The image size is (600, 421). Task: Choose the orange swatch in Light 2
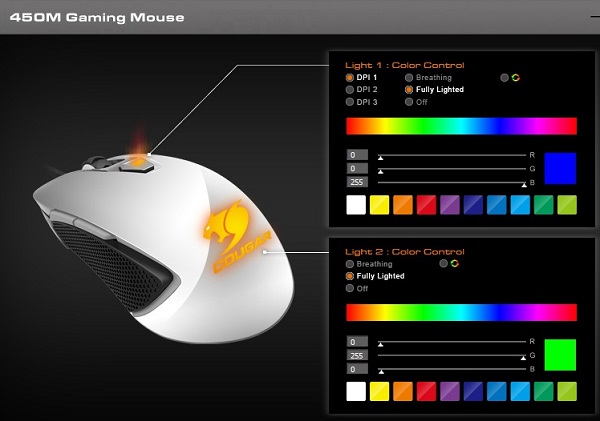click(403, 392)
